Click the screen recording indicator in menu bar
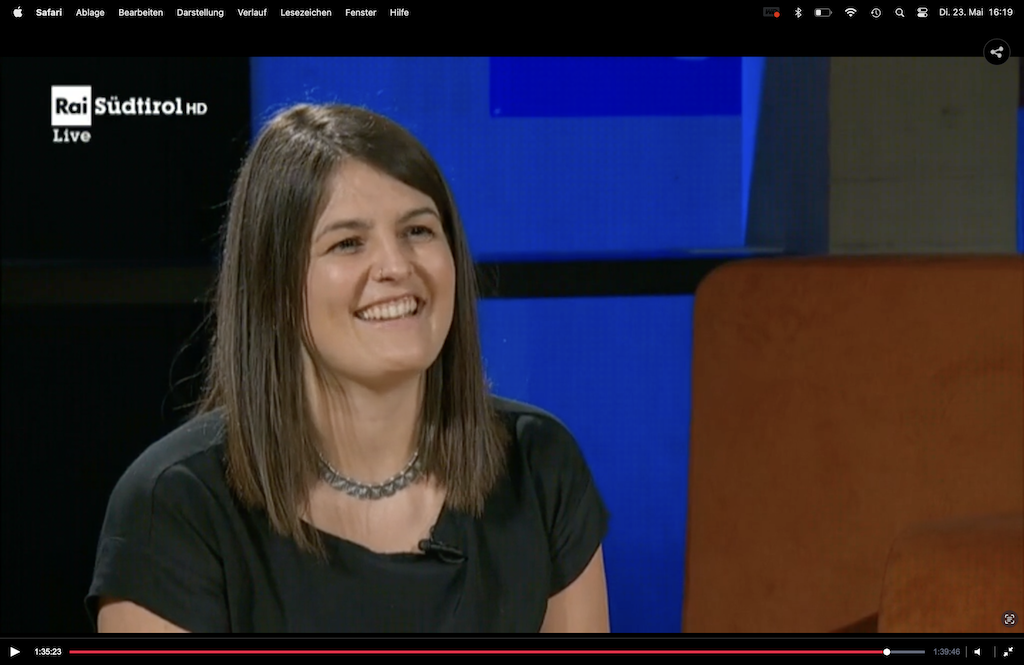The width and height of the screenshot is (1024, 665). click(x=771, y=12)
